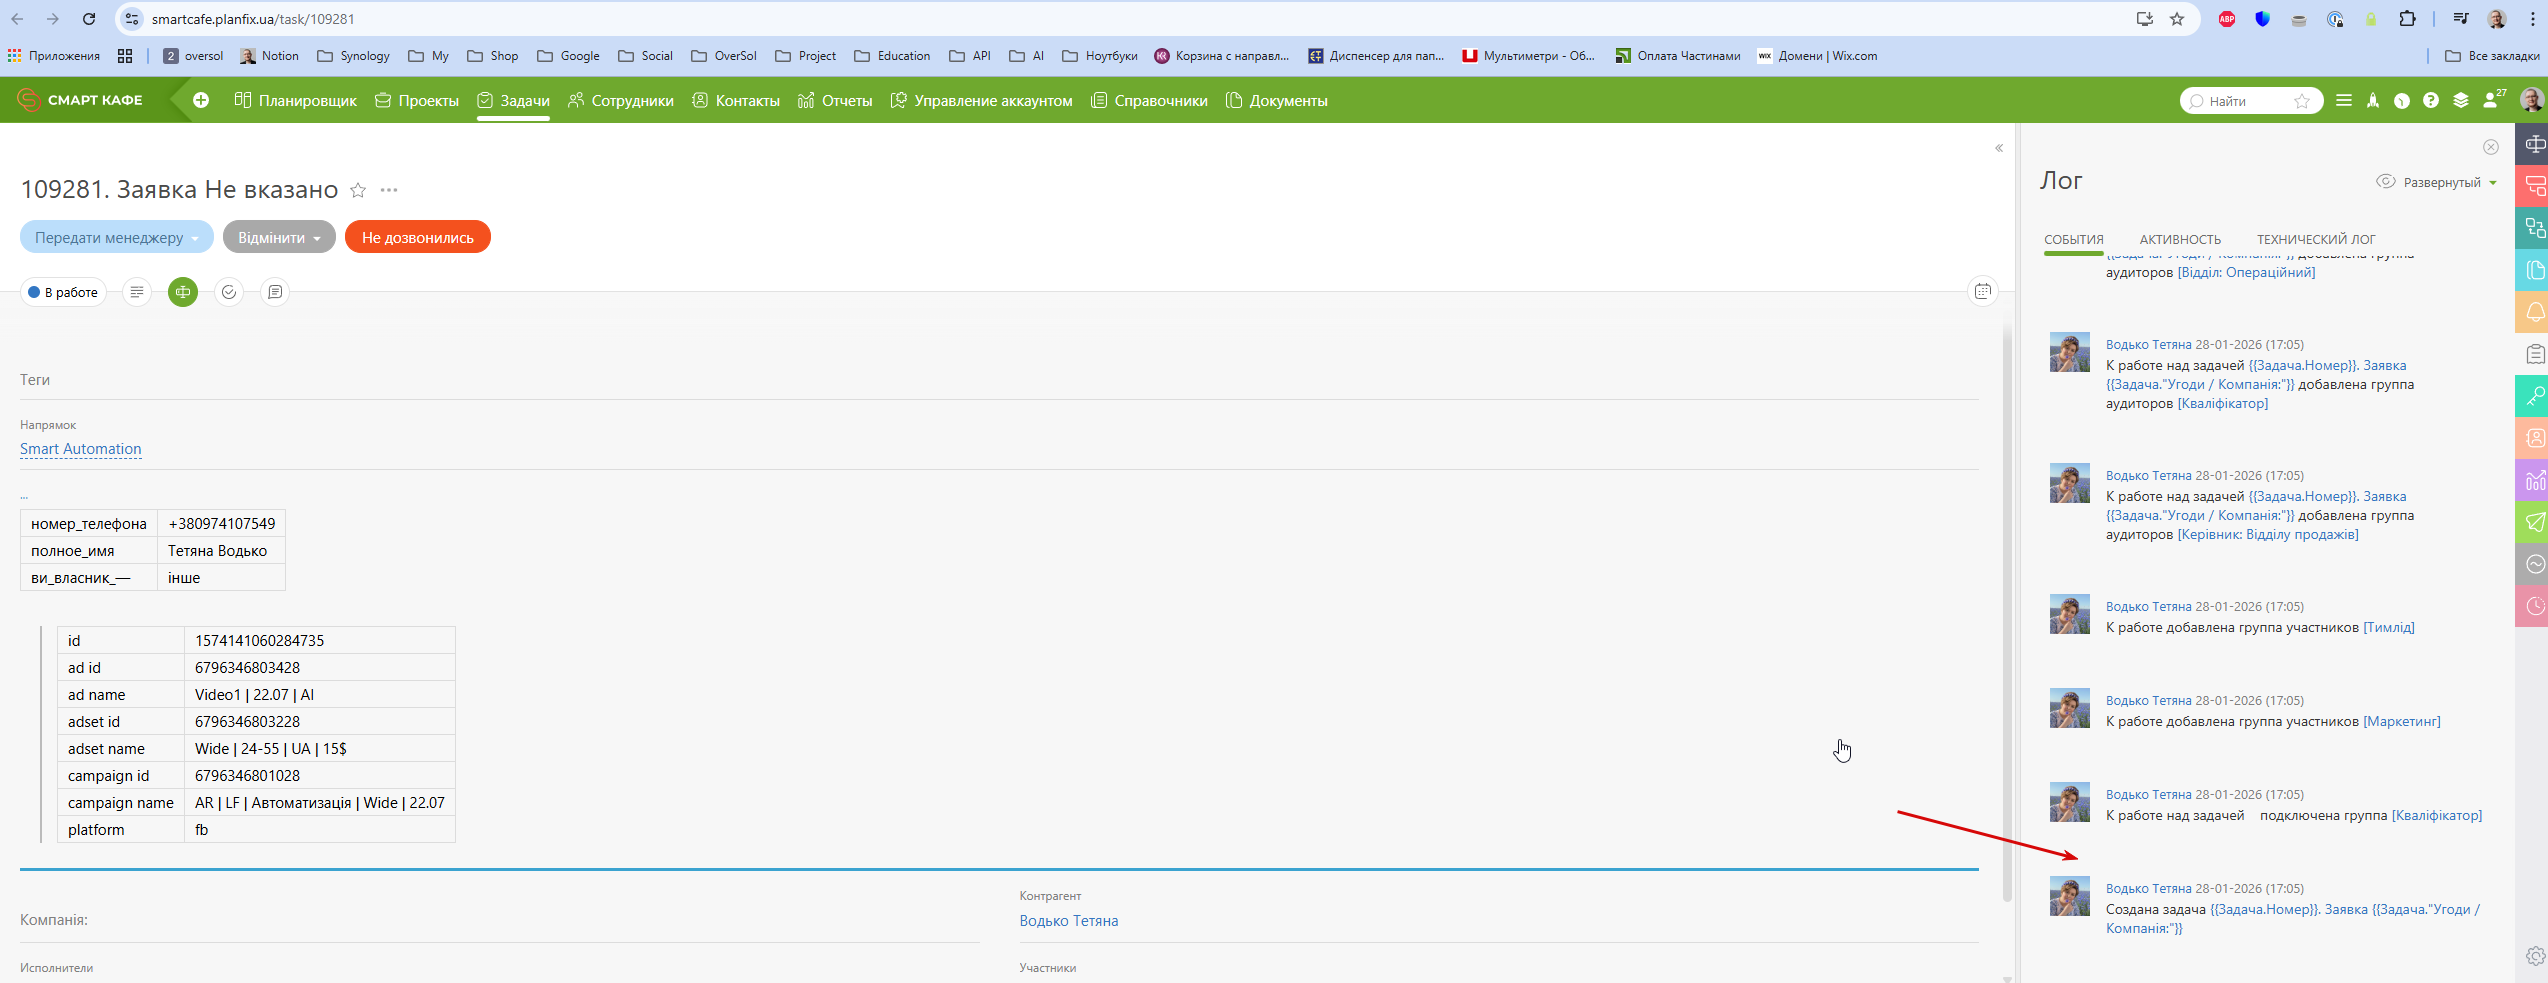Show task description lines icon
Screen dimensions: 2548x983
137,292
